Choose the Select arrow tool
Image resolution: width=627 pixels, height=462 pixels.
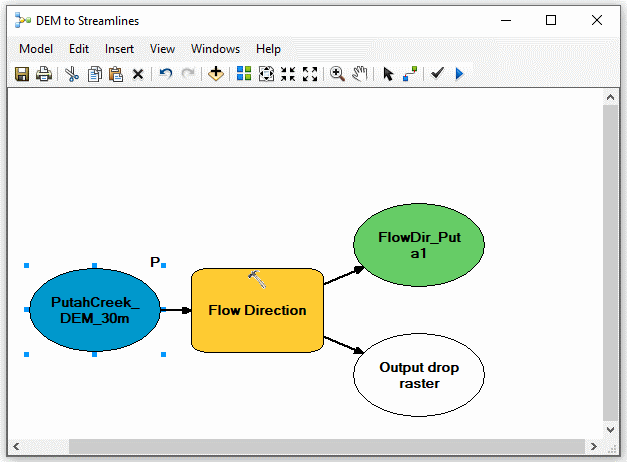tap(388, 74)
